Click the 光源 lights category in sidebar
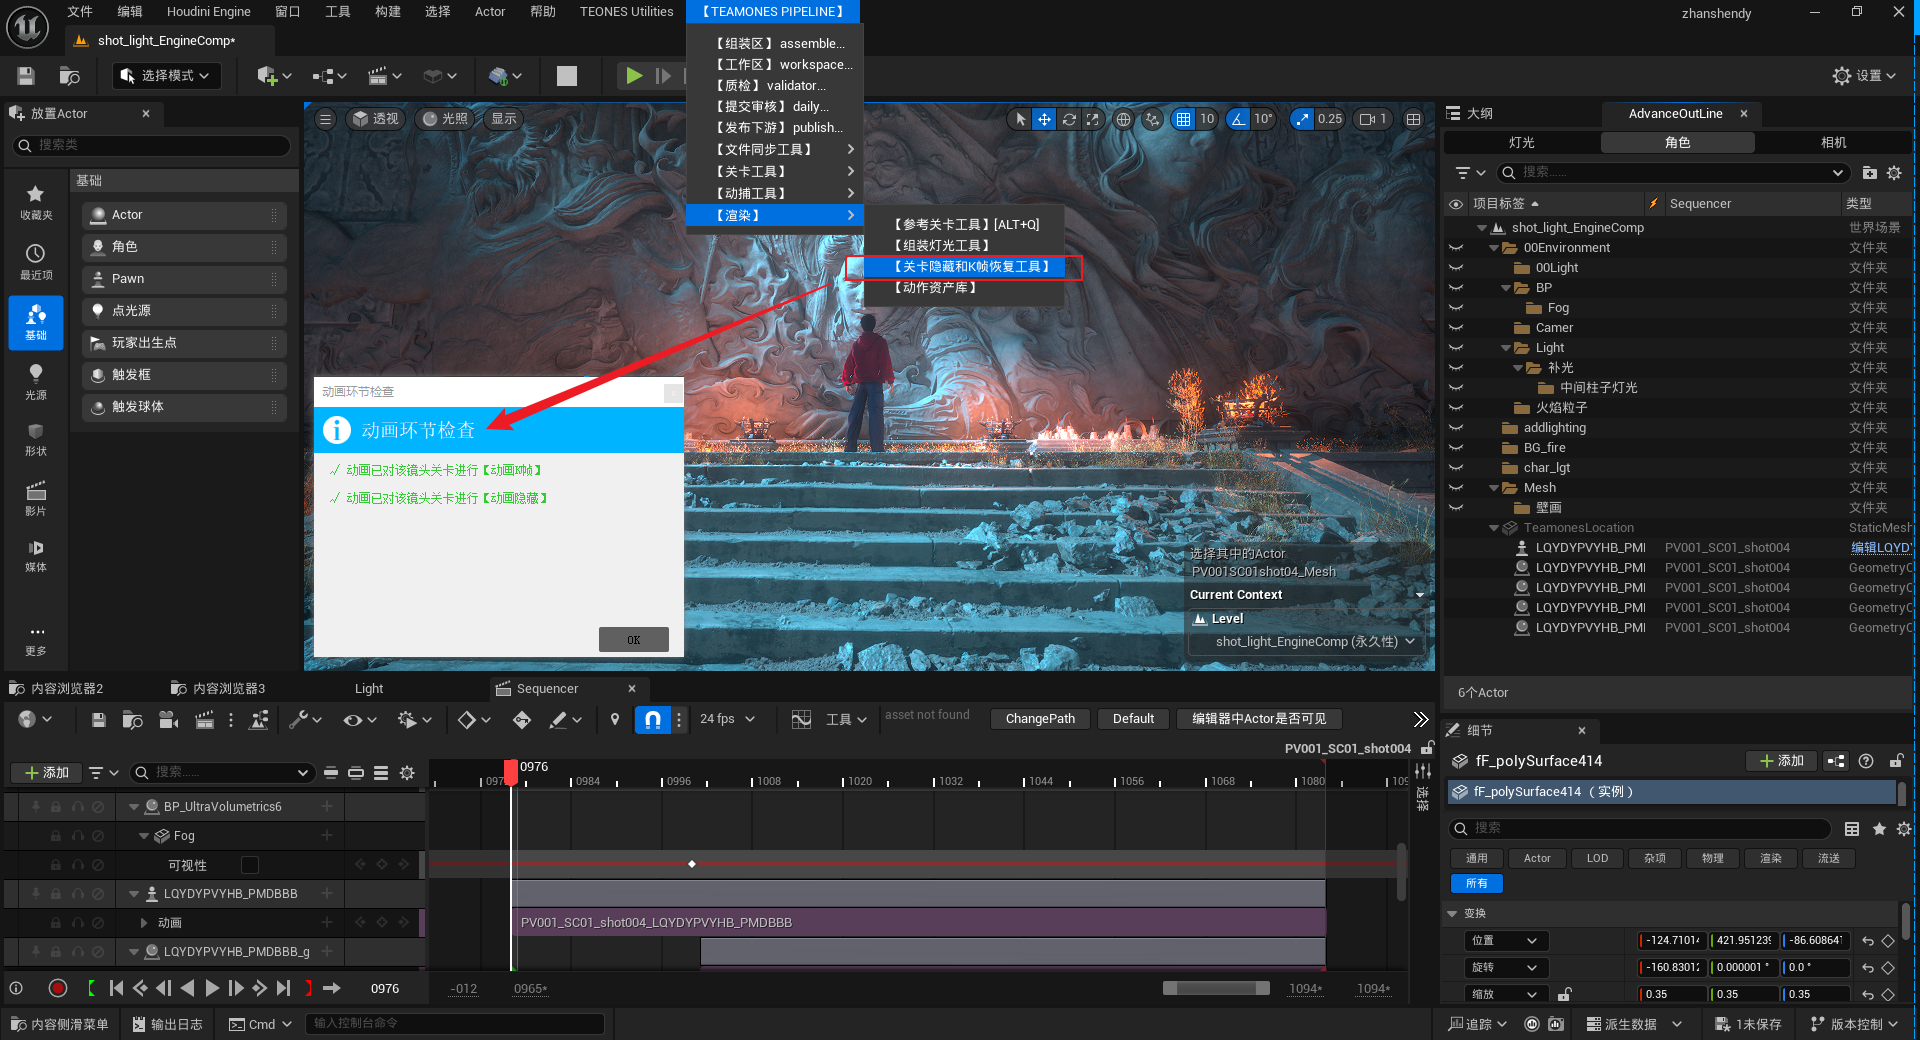Viewport: 1920px width, 1040px height. (x=36, y=381)
